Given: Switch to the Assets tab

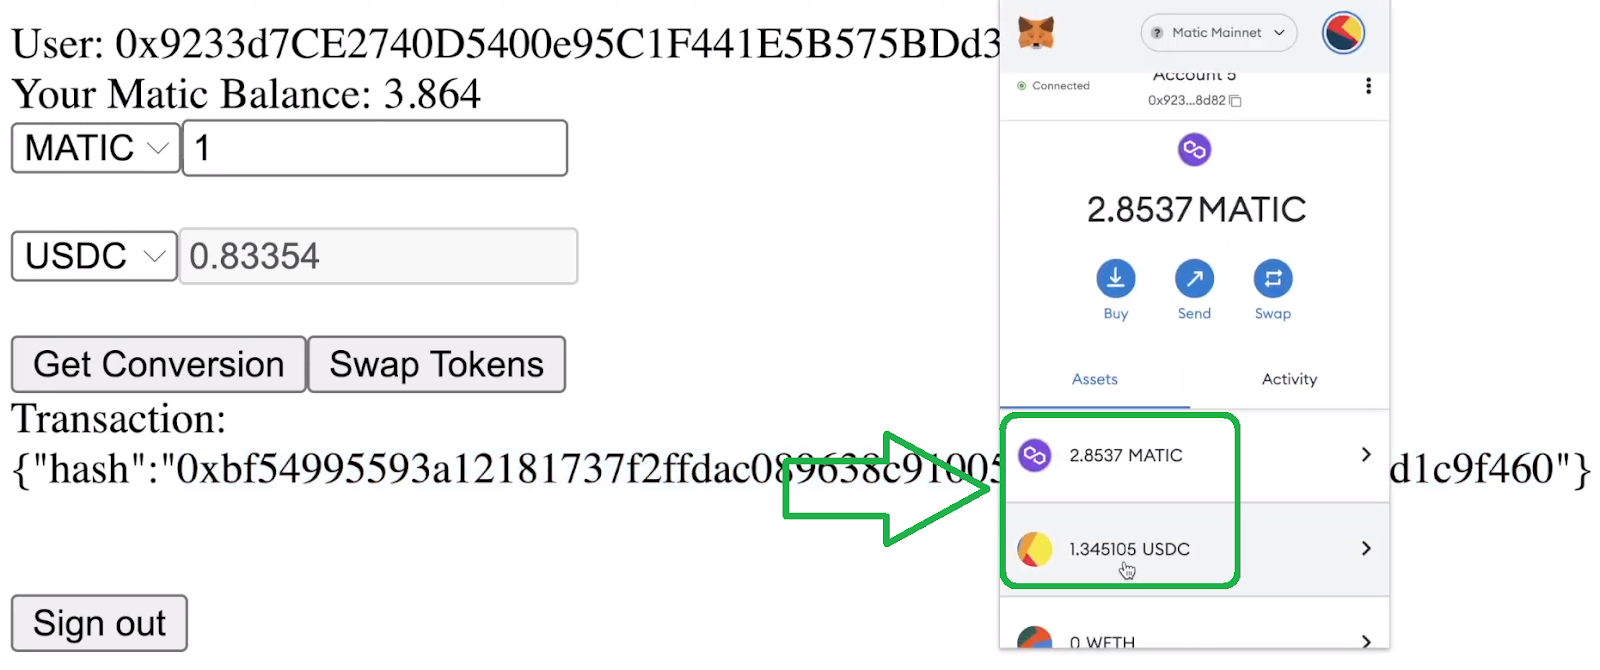Looking at the screenshot, I should [1095, 379].
